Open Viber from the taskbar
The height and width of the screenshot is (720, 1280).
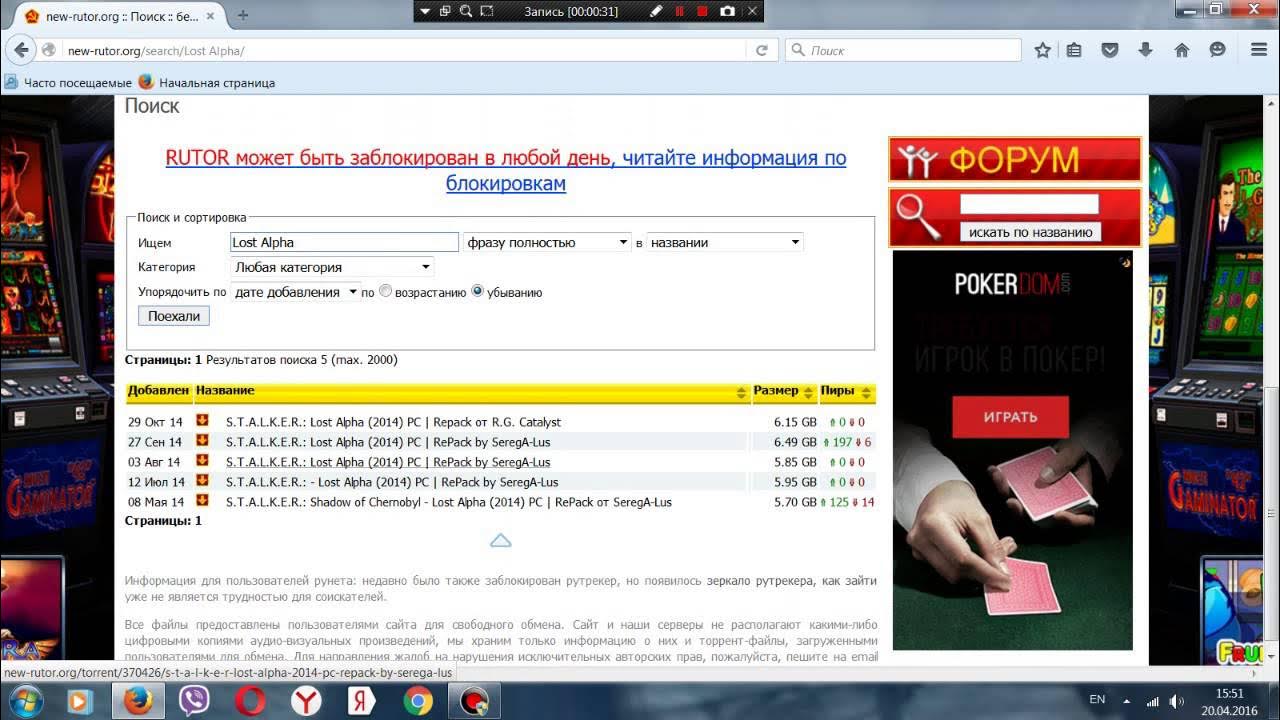(194, 701)
